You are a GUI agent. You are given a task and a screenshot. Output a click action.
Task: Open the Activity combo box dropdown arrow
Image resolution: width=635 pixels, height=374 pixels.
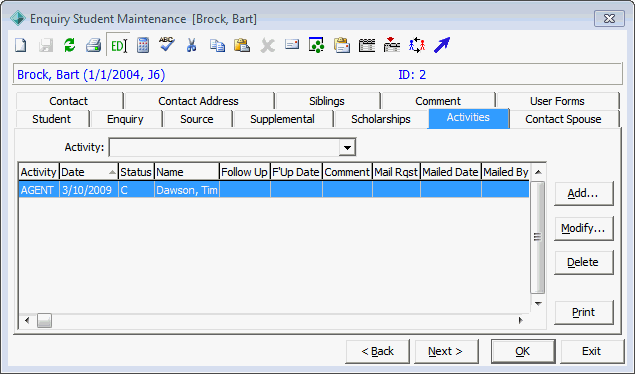click(347, 147)
